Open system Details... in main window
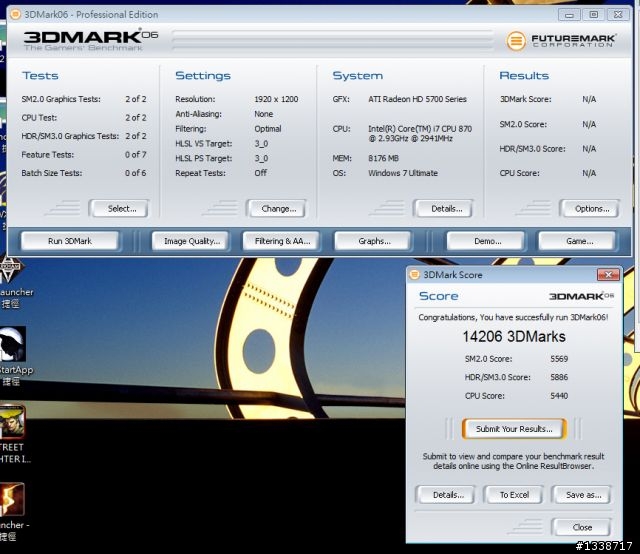 (443, 209)
